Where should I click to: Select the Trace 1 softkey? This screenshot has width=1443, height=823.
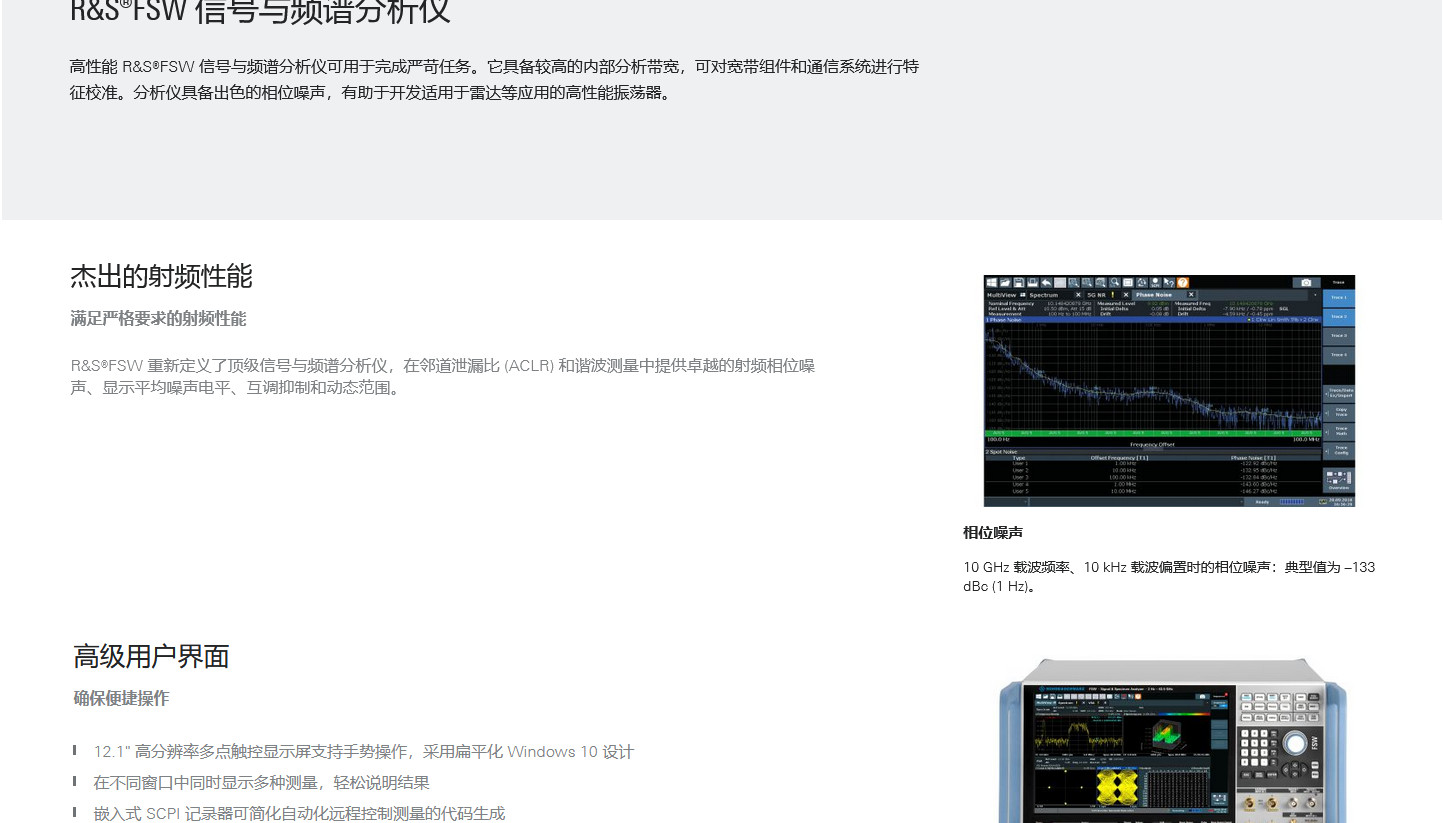[1339, 298]
